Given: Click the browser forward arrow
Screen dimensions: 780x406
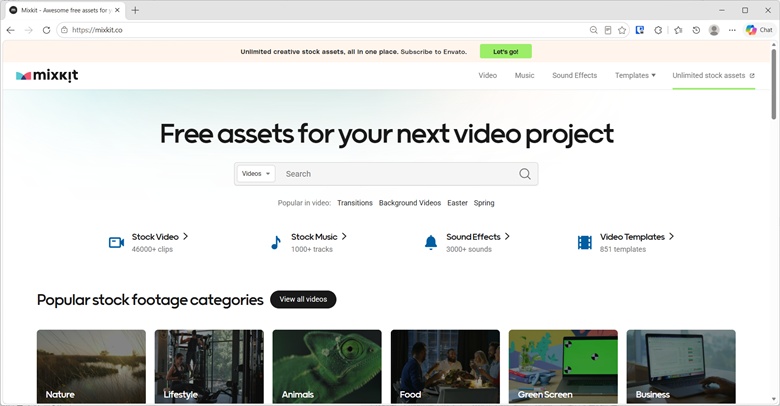Looking at the screenshot, I should pyautogui.click(x=28, y=30).
